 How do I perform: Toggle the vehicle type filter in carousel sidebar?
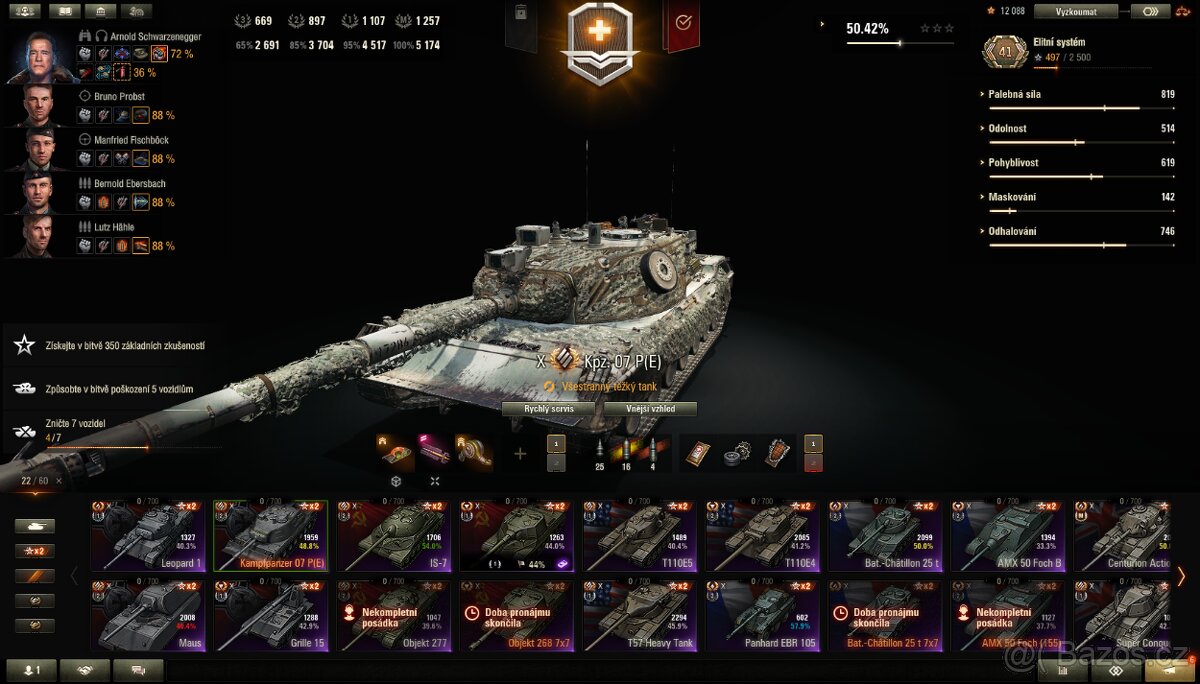point(35,526)
